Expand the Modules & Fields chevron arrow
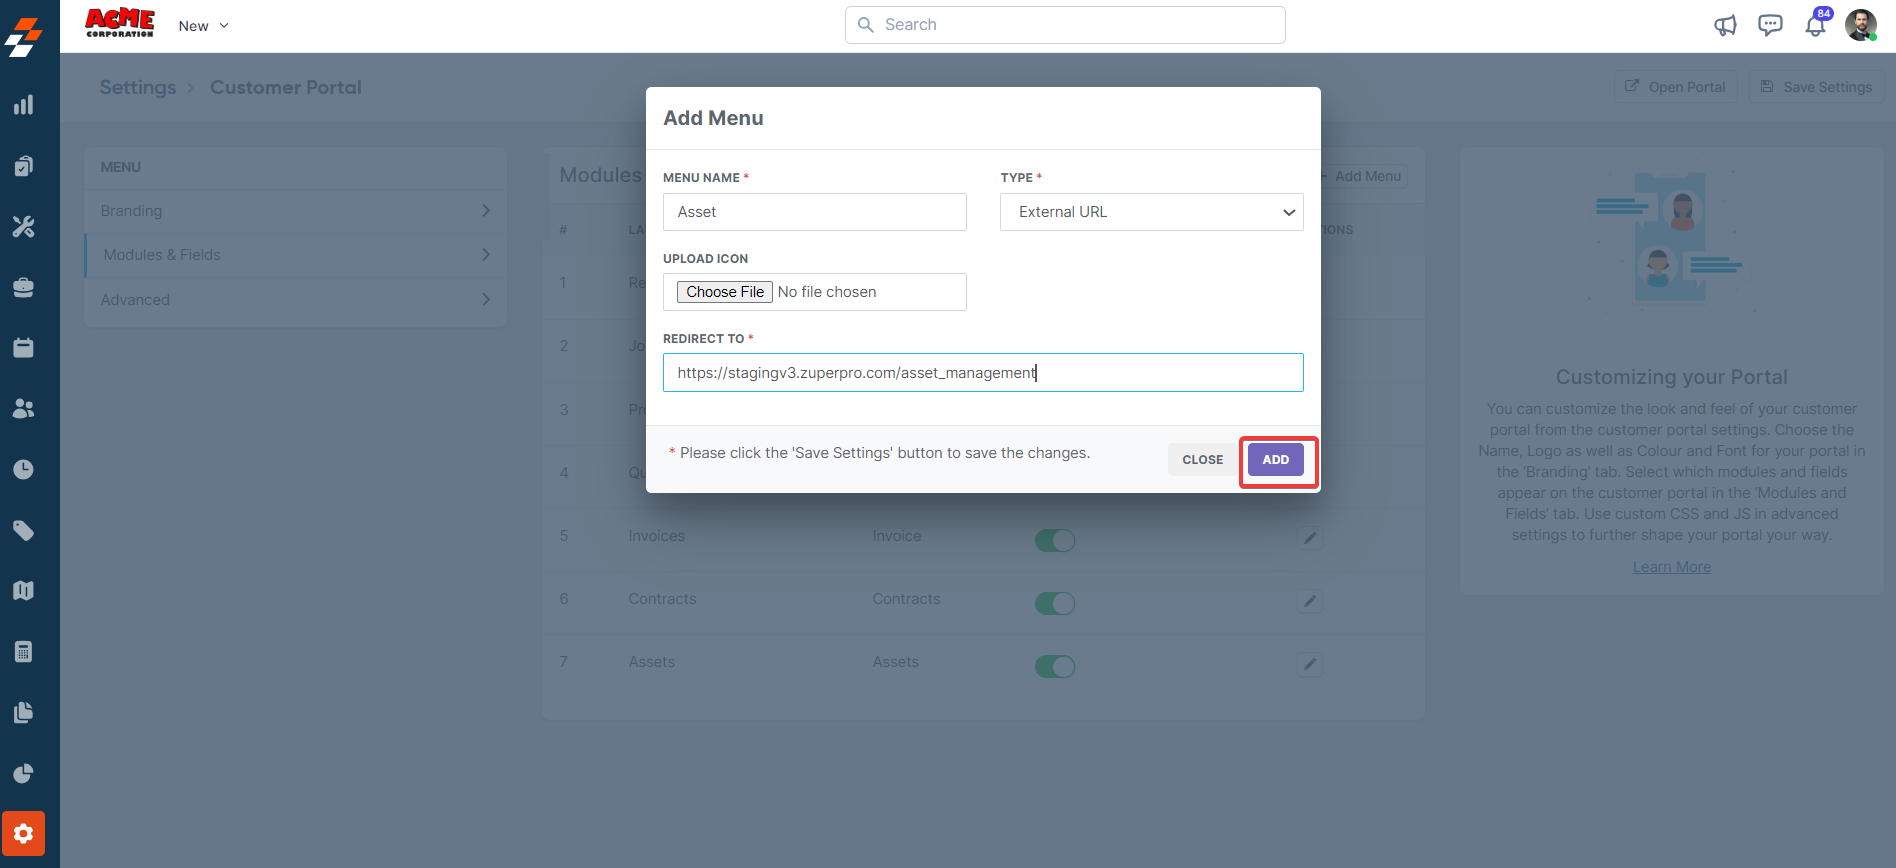Viewport: 1896px width, 868px height. pyautogui.click(x=486, y=254)
